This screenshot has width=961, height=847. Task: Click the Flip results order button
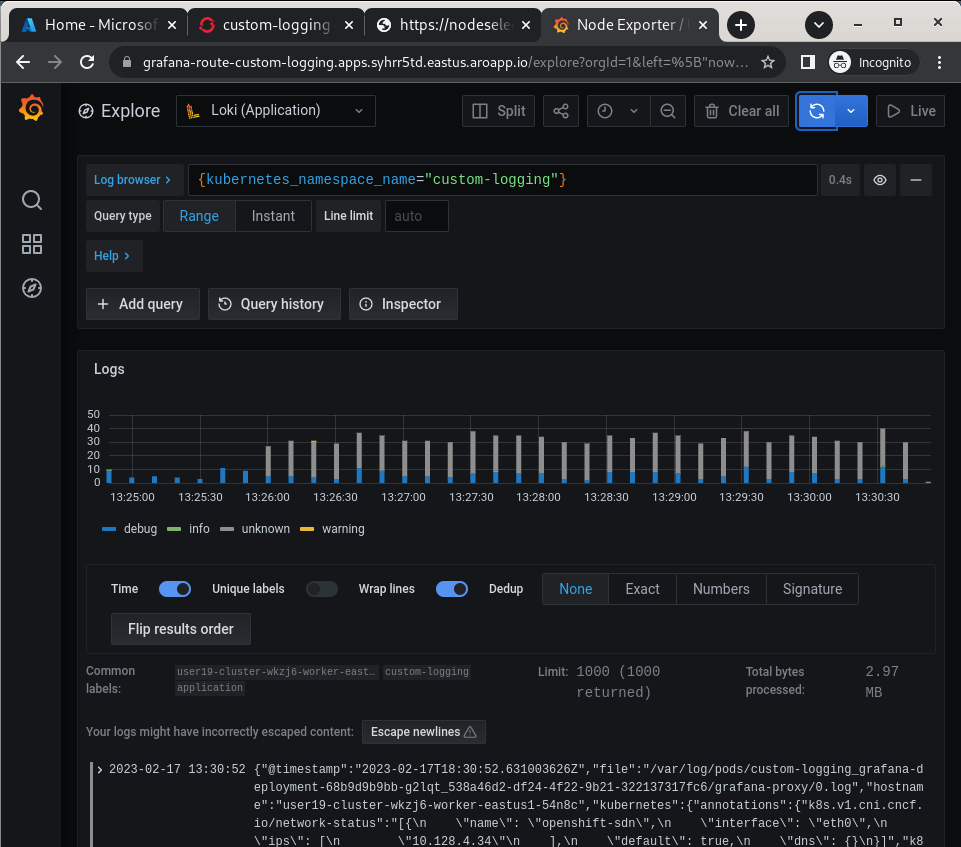pyautogui.click(x=180, y=628)
